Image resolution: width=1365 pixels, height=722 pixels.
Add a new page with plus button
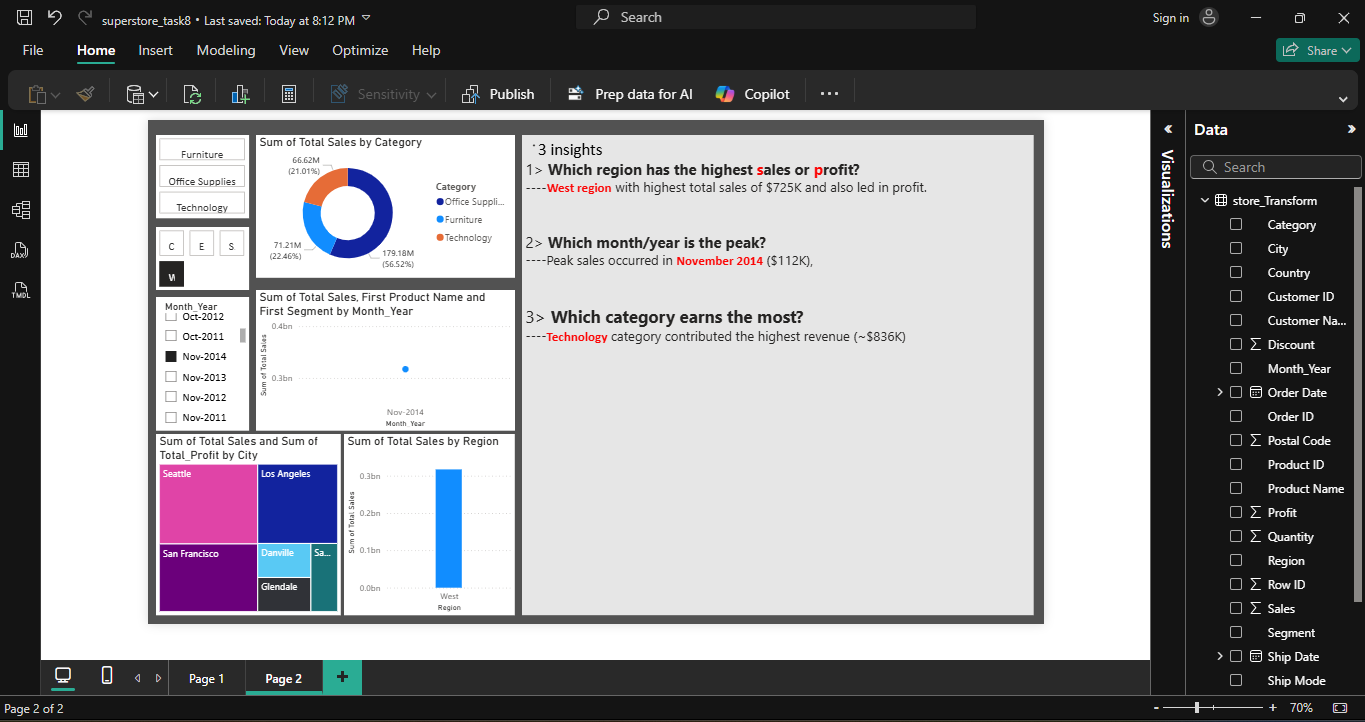(342, 678)
